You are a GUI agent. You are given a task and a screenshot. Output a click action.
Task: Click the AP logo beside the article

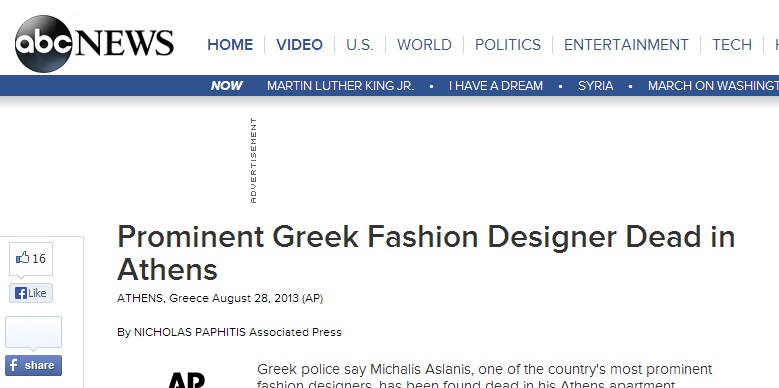(187, 380)
